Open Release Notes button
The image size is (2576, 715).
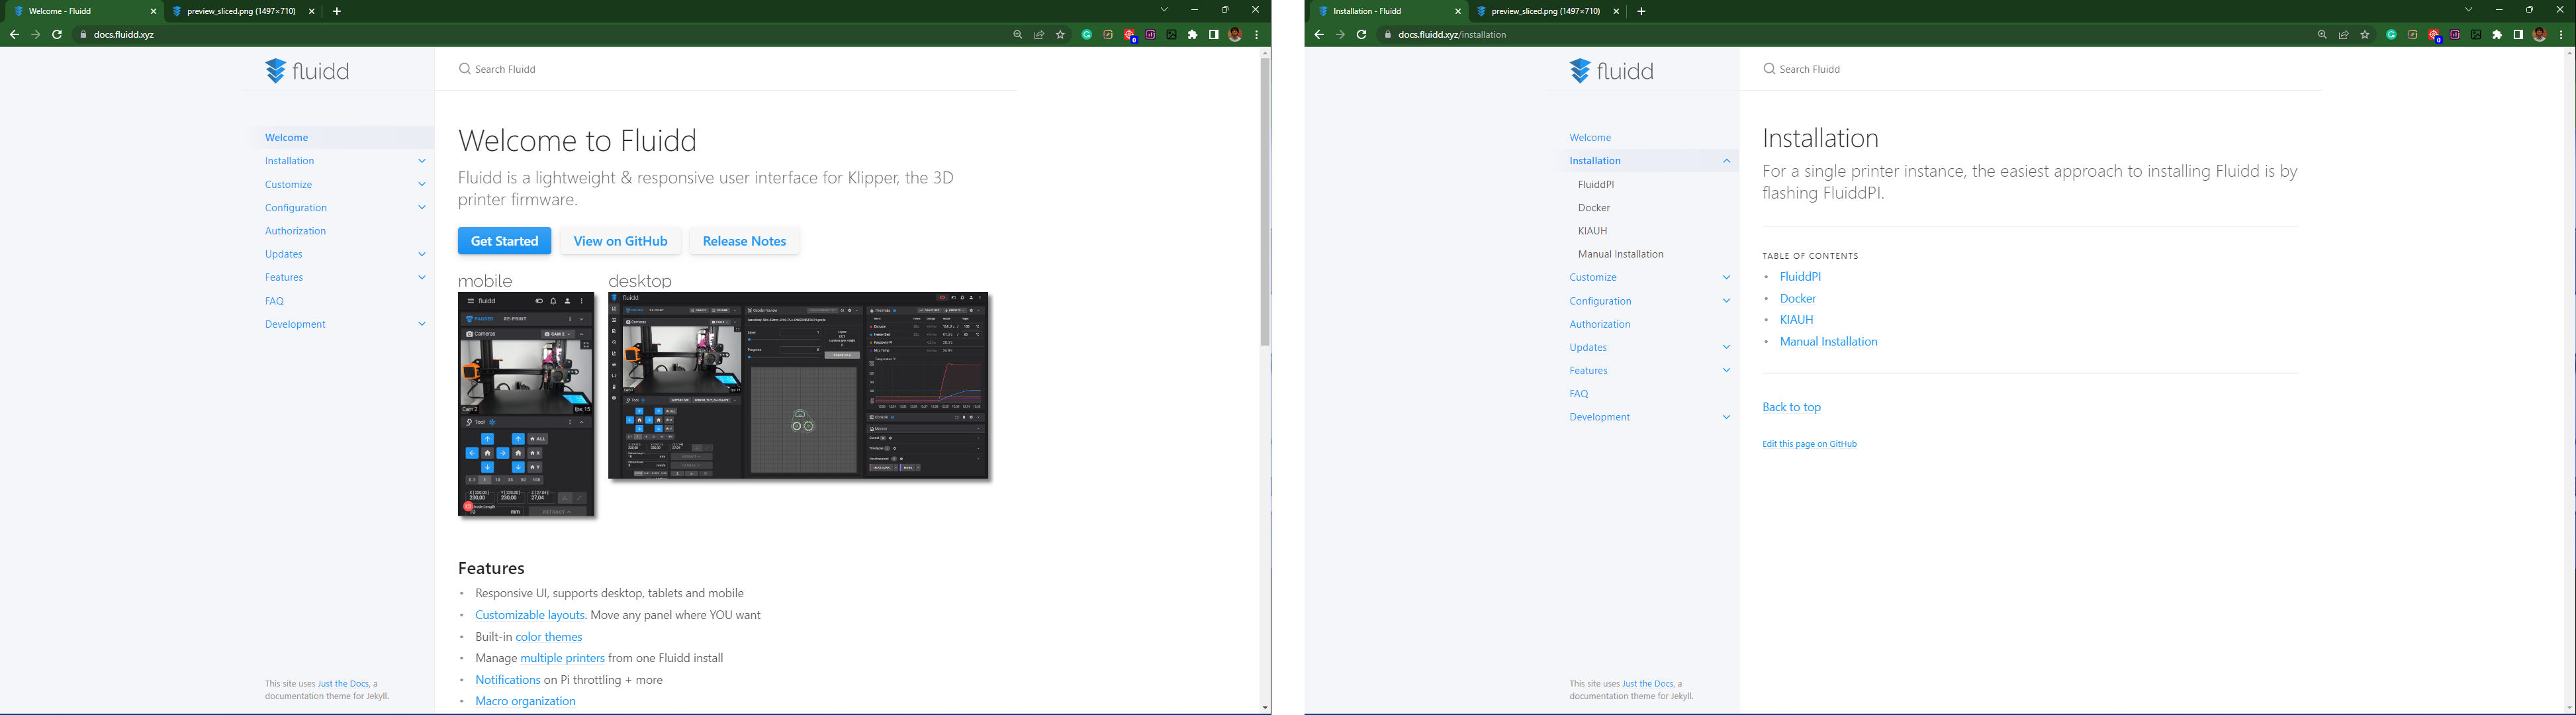[744, 241]
